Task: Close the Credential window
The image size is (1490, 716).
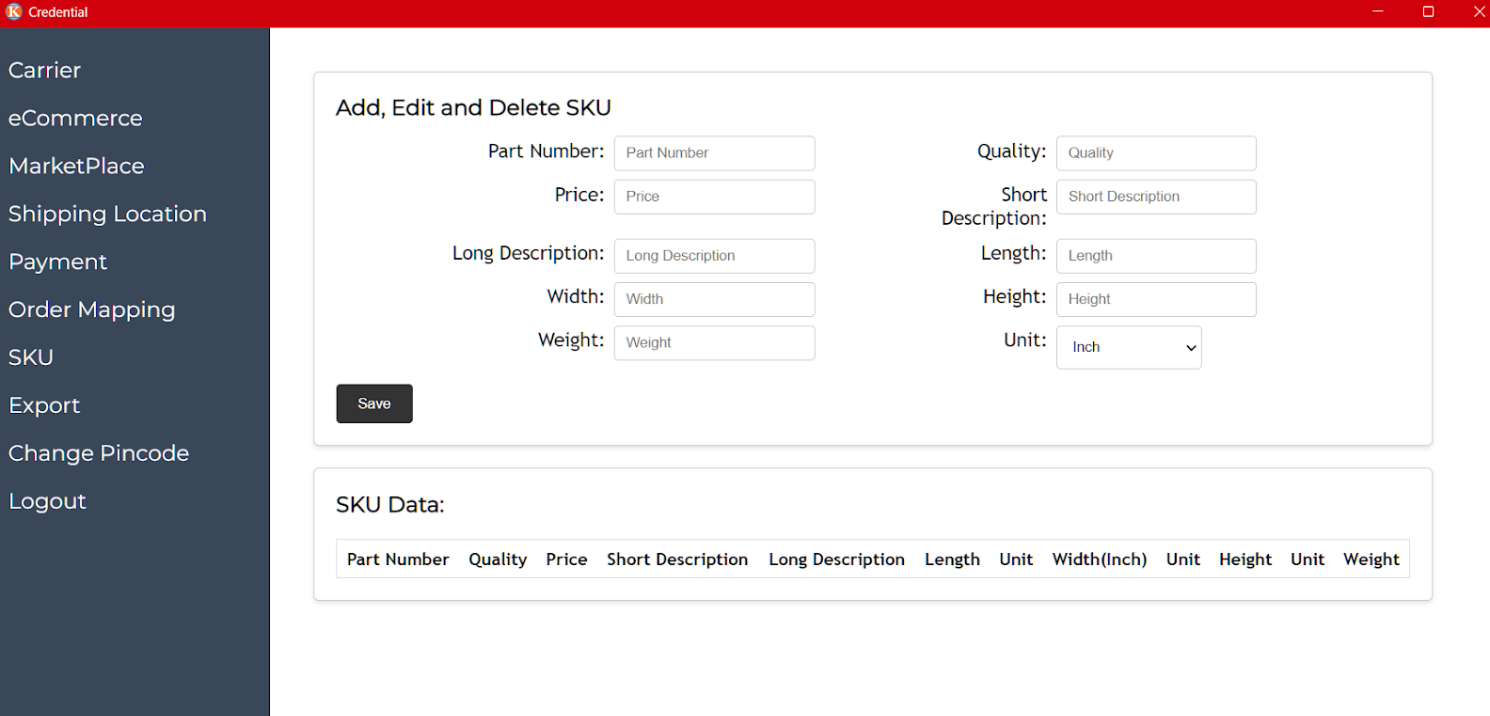Action: point(1480,12)
